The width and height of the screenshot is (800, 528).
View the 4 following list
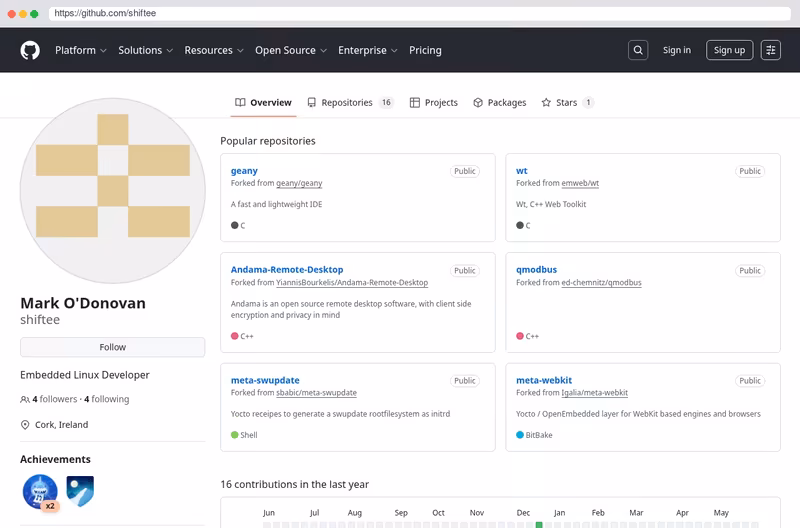[107, 399]
